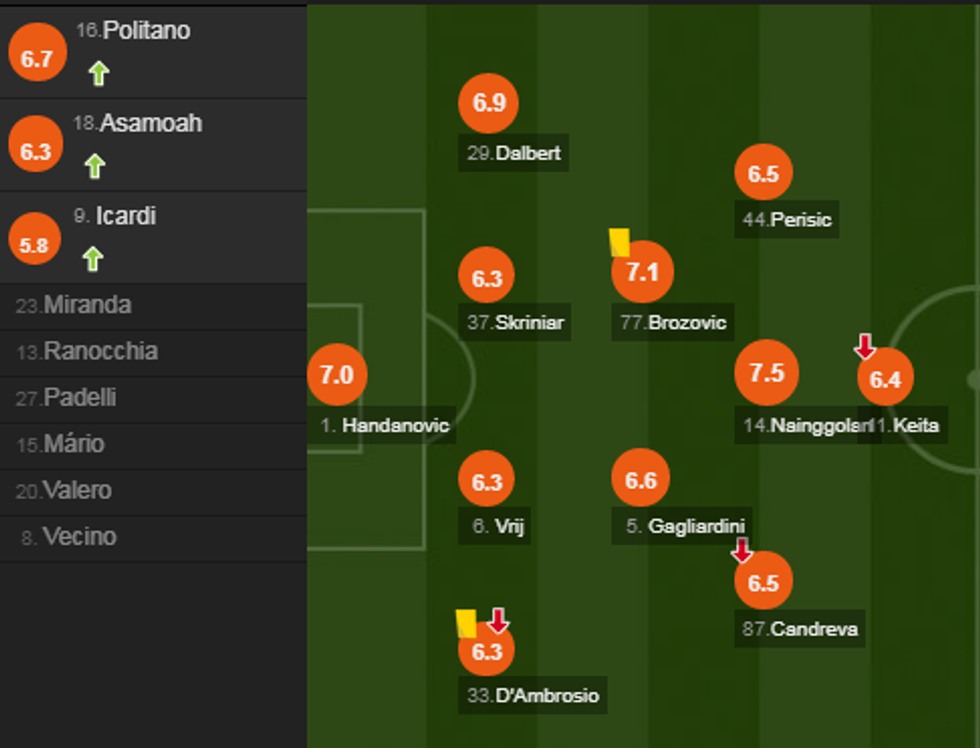Click Valero in the bench list
The width and height of the screenshot is (980, 748).
[77, 490]
